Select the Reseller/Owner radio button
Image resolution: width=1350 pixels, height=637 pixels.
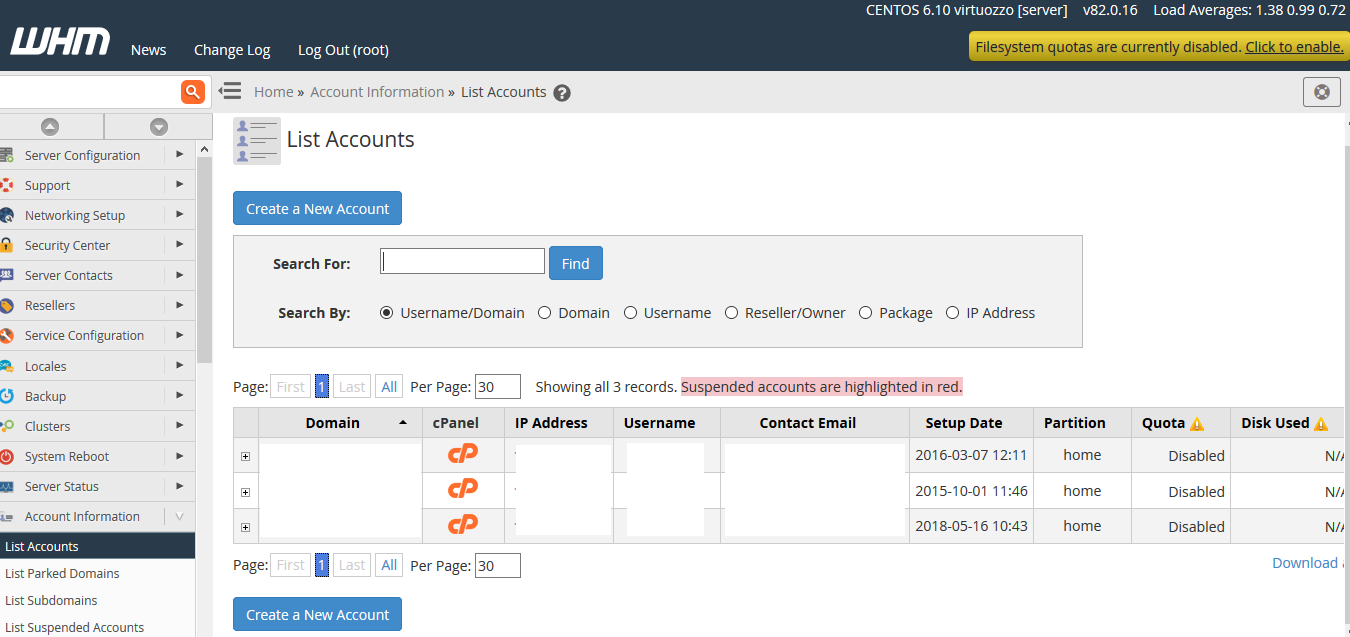[732, 313]
